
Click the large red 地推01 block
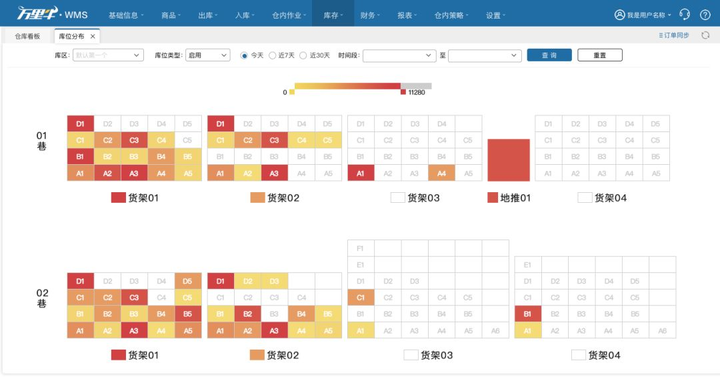pyautogui.click(x=508, y=160)
